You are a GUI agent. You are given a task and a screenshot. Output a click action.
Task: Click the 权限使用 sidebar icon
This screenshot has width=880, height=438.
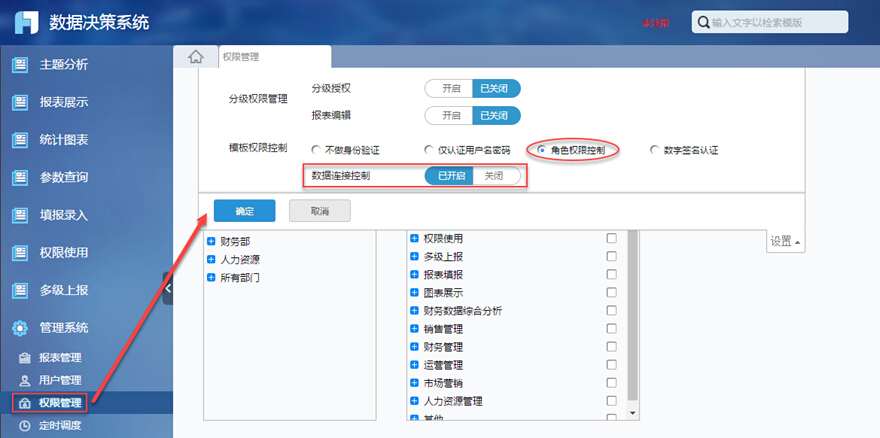point(20,253)
